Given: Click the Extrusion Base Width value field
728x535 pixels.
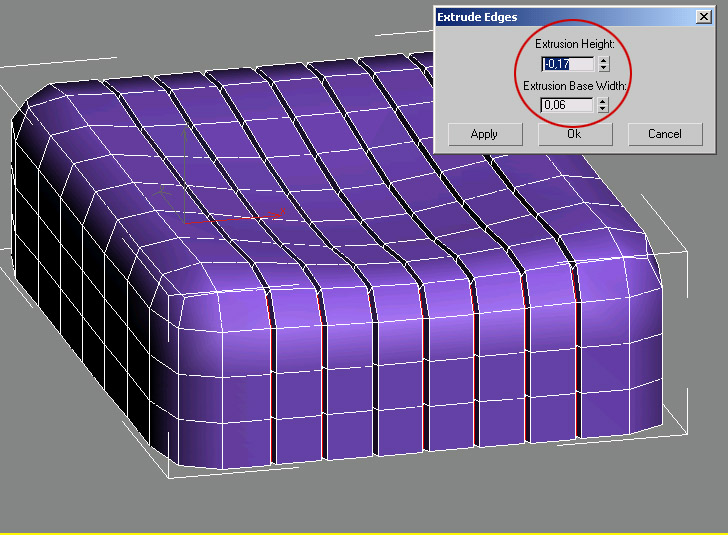Looking at the screenshot, I should (x=567, y=105).
